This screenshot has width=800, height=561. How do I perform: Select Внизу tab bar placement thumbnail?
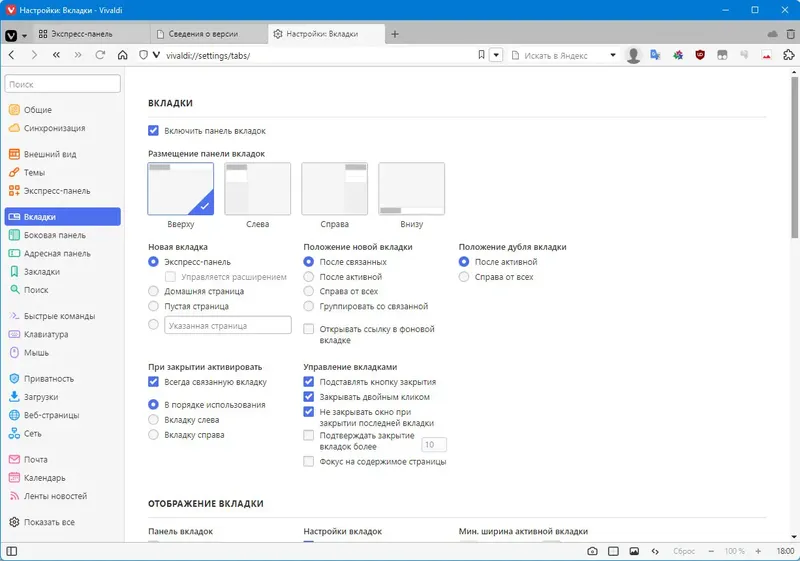(412, 189)
